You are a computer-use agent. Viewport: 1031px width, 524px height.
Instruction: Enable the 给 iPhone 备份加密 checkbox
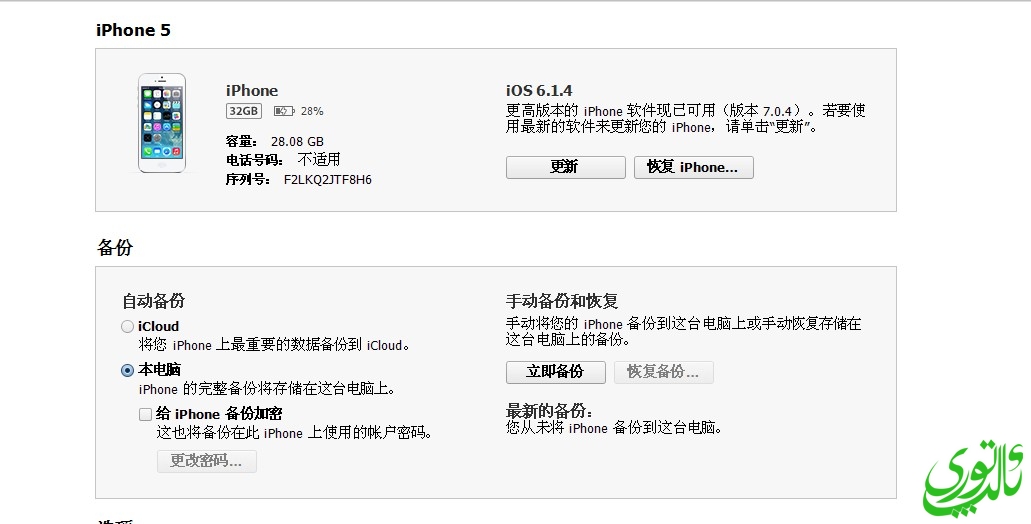(145, 414)
